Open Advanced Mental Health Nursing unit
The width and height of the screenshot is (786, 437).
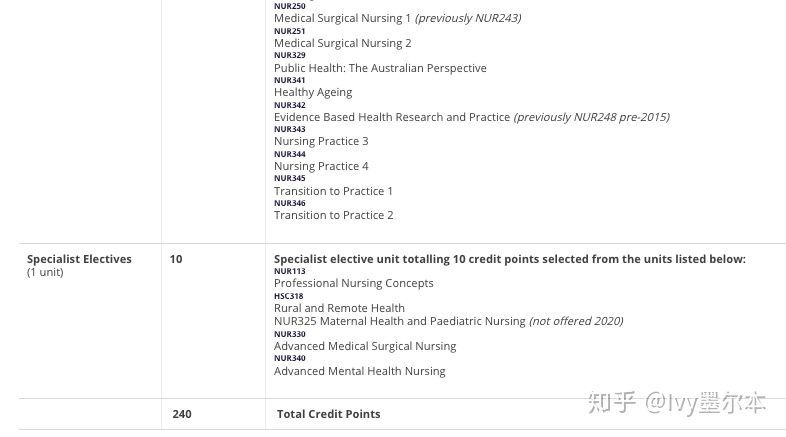pyautogui.click(x=359, y=371)
